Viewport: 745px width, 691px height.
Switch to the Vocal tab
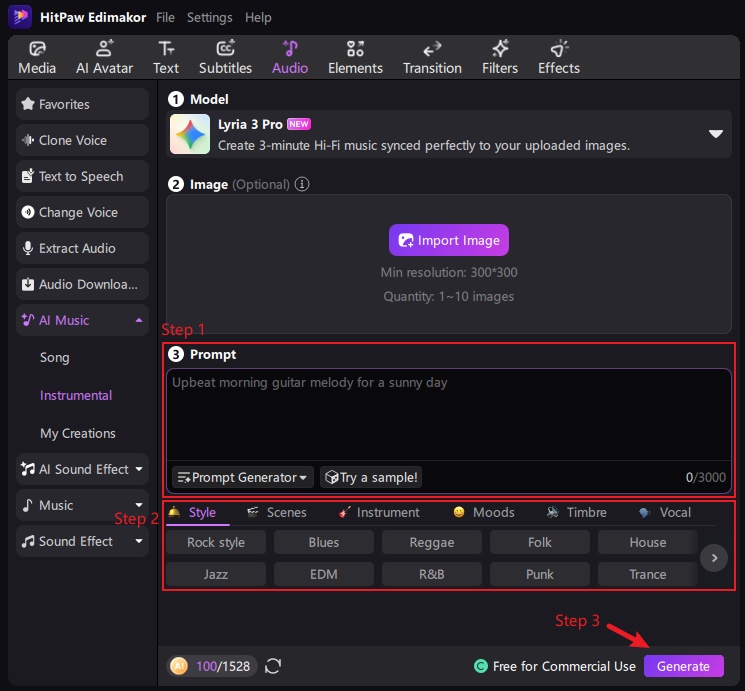point(665,512)
